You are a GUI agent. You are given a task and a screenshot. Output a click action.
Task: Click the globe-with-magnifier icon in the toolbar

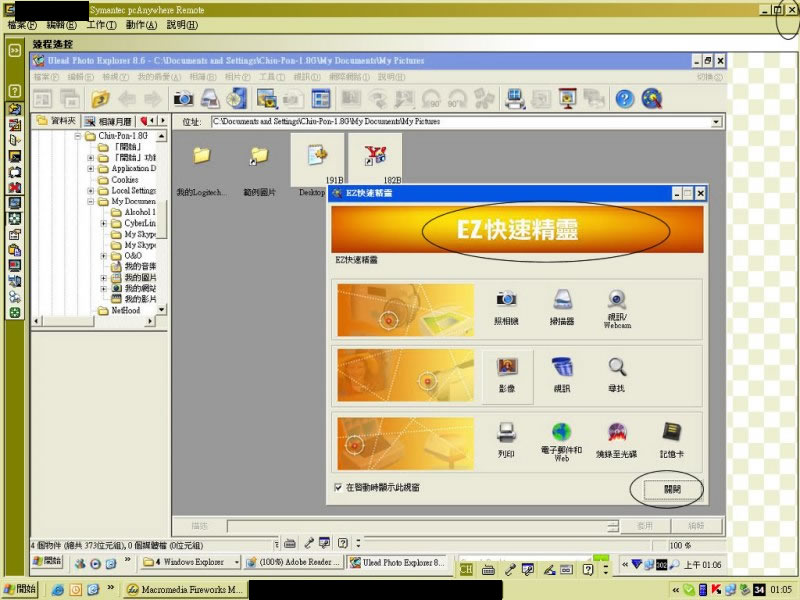point(652,98)
